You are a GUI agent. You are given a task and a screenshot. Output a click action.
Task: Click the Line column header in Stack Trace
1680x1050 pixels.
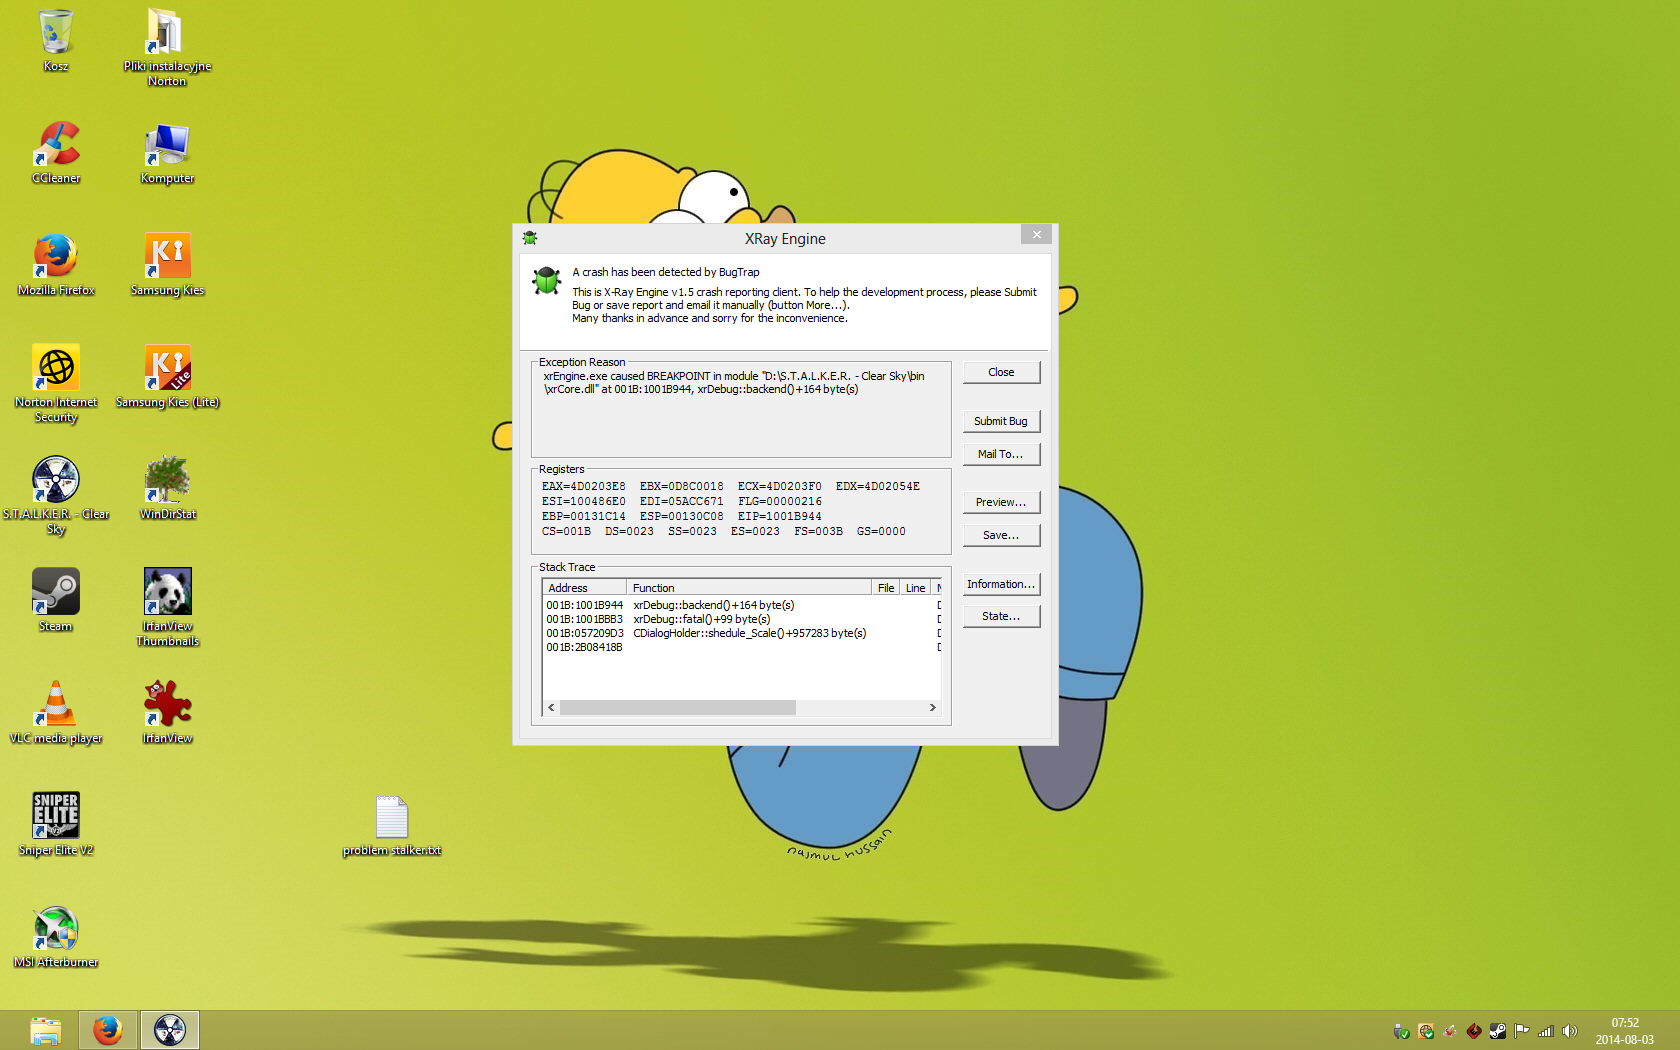point(915,588)
